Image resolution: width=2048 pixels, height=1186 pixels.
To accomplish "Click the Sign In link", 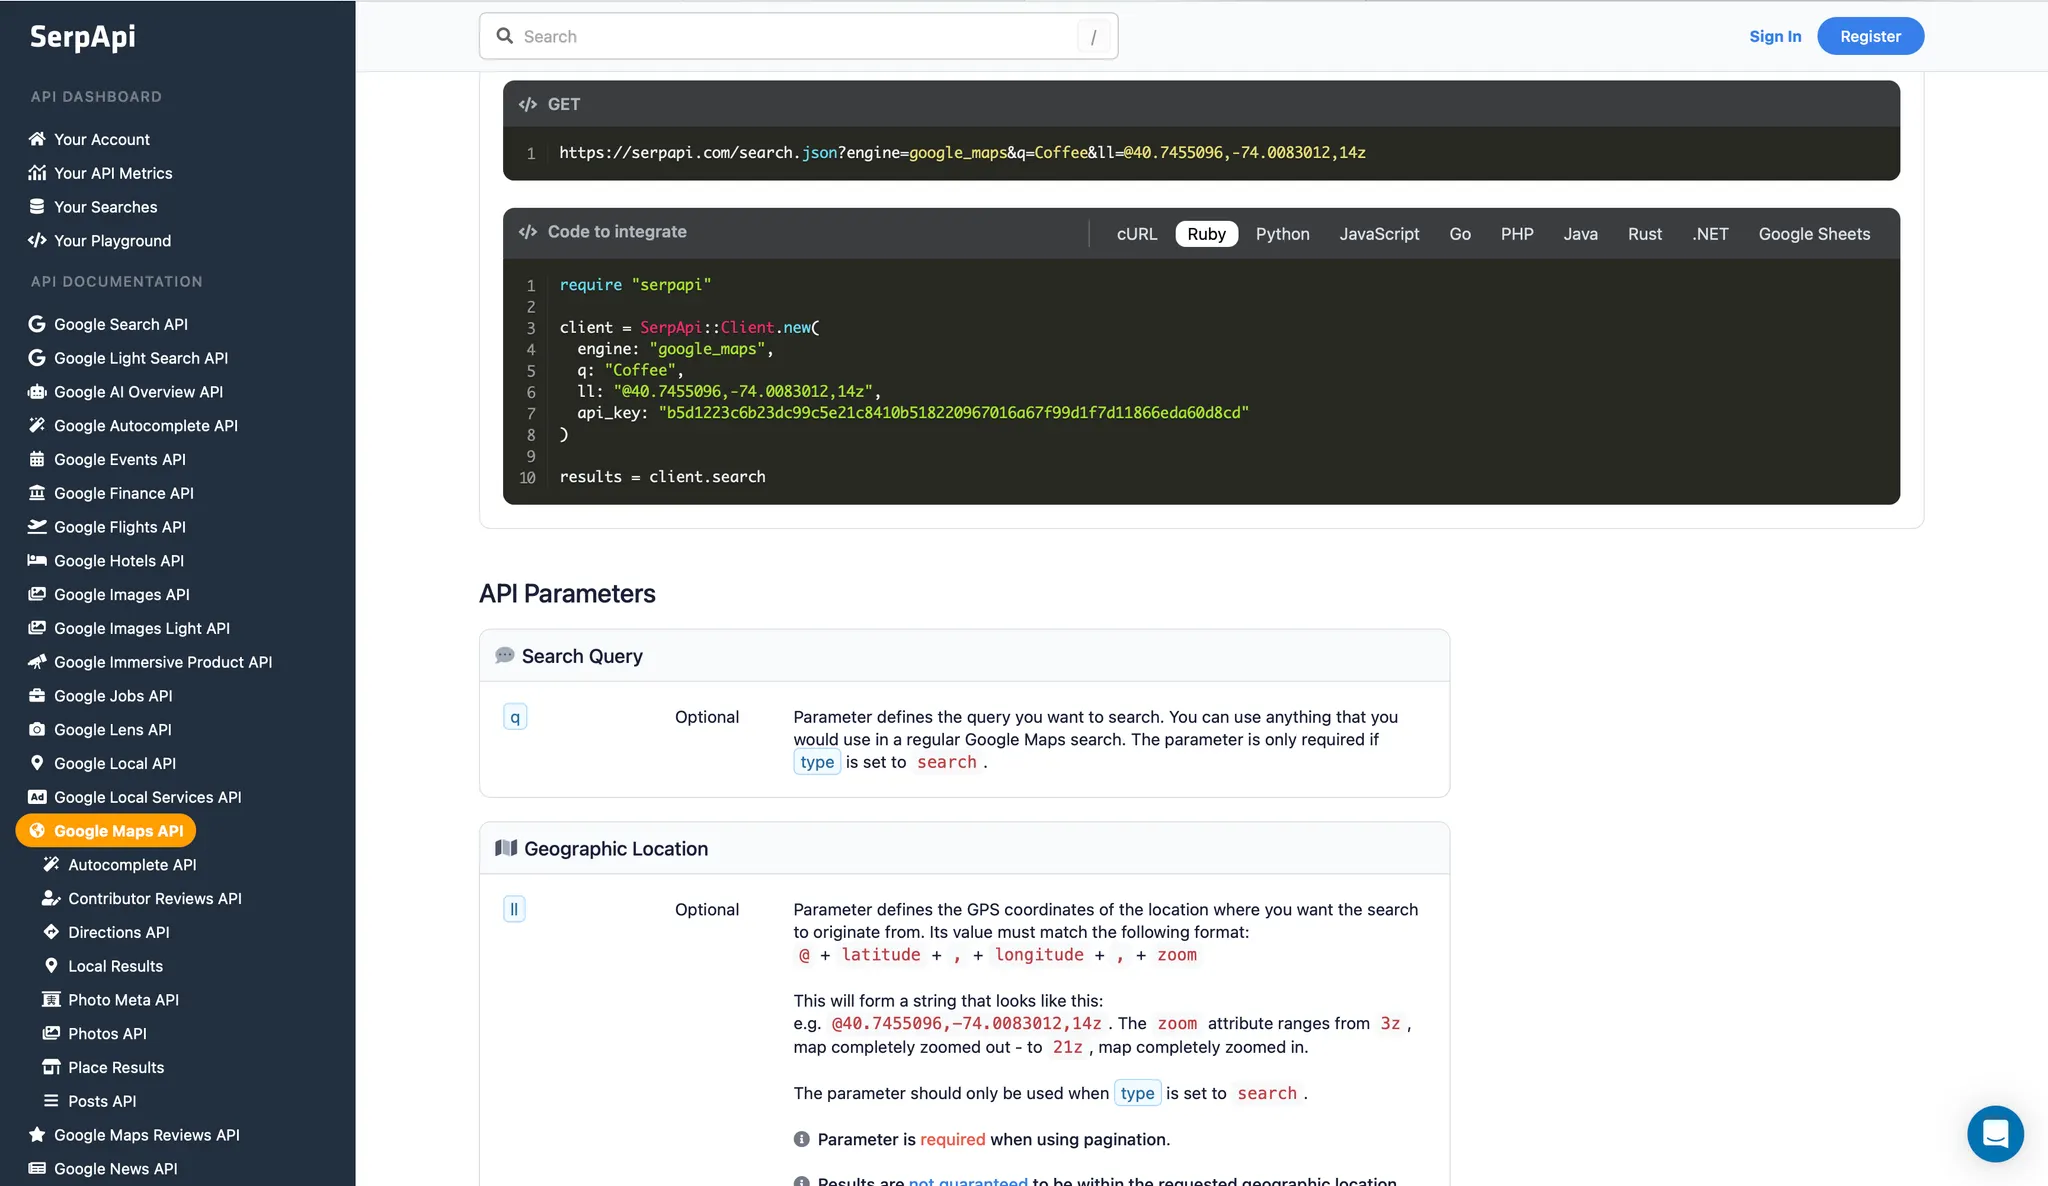I will tap(1775, 36).
